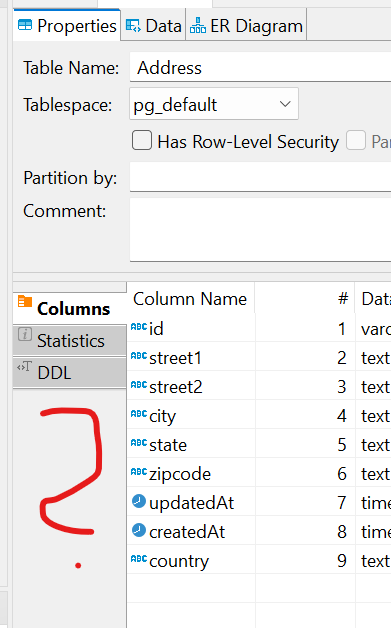Select the 'street2' column name

[x=175, y=387]
